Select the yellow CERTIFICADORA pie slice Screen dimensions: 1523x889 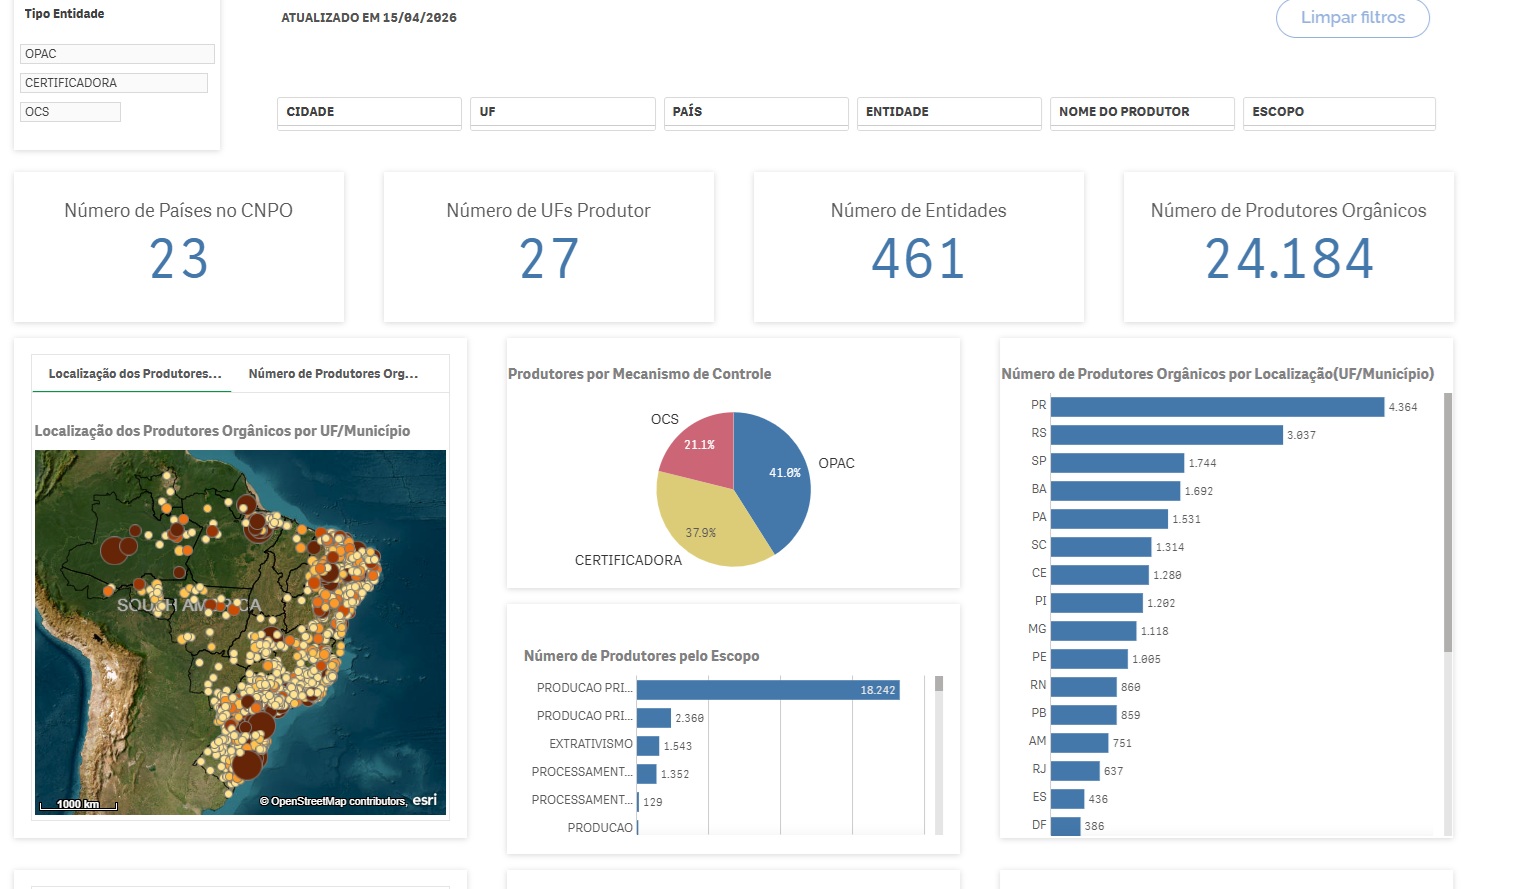coord(705,525)
